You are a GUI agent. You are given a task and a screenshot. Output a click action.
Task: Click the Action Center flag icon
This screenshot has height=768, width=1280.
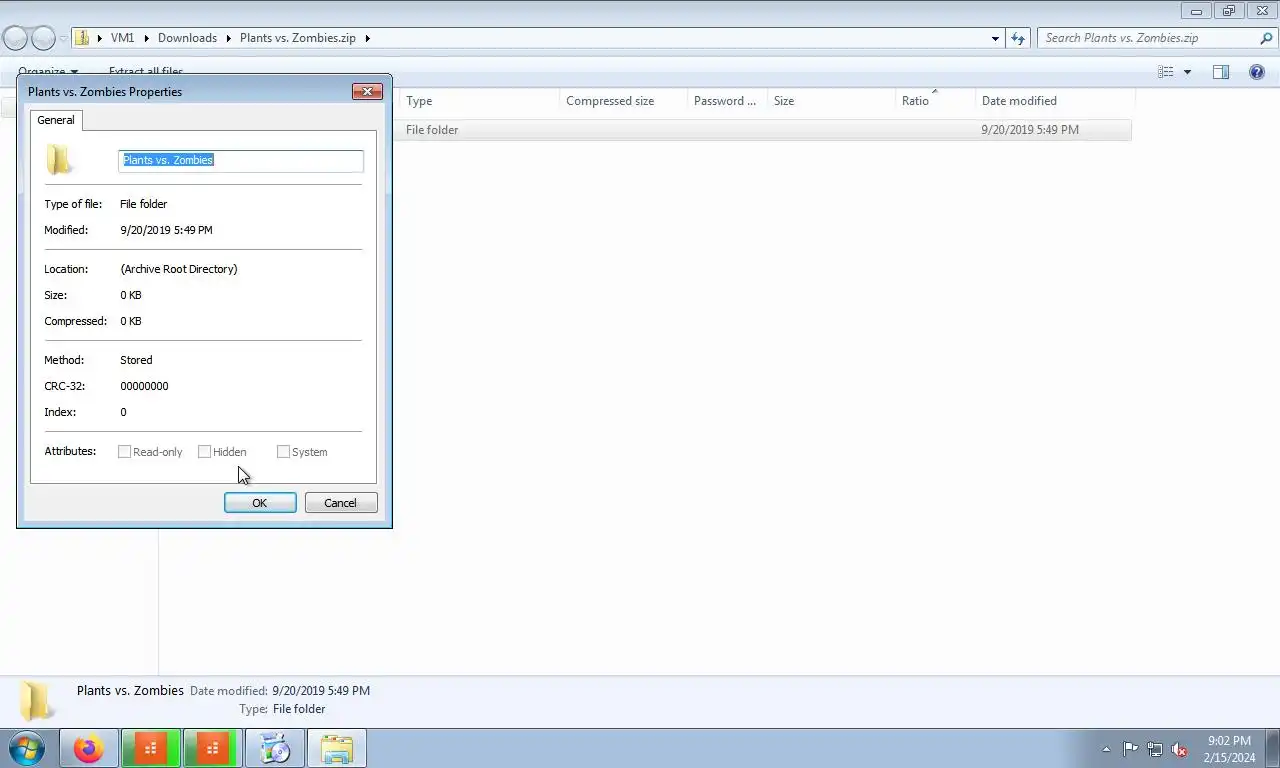point(1130,749)
